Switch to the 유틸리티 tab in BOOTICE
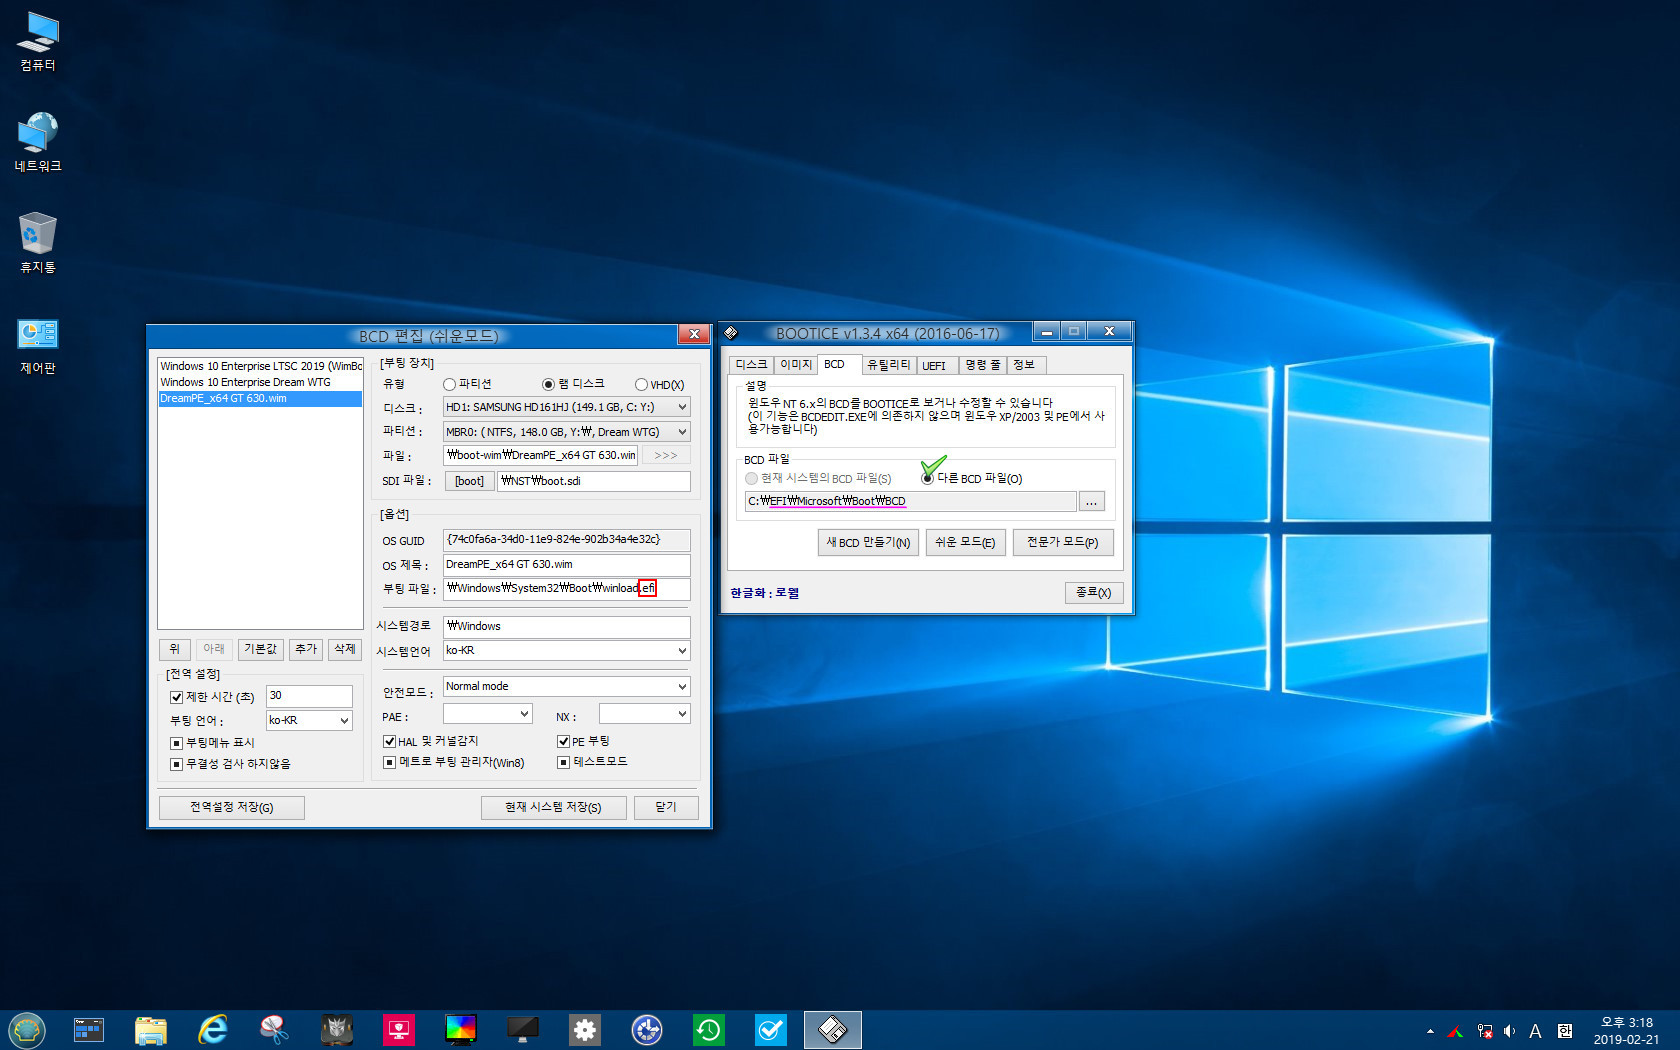 click(888, 365)
